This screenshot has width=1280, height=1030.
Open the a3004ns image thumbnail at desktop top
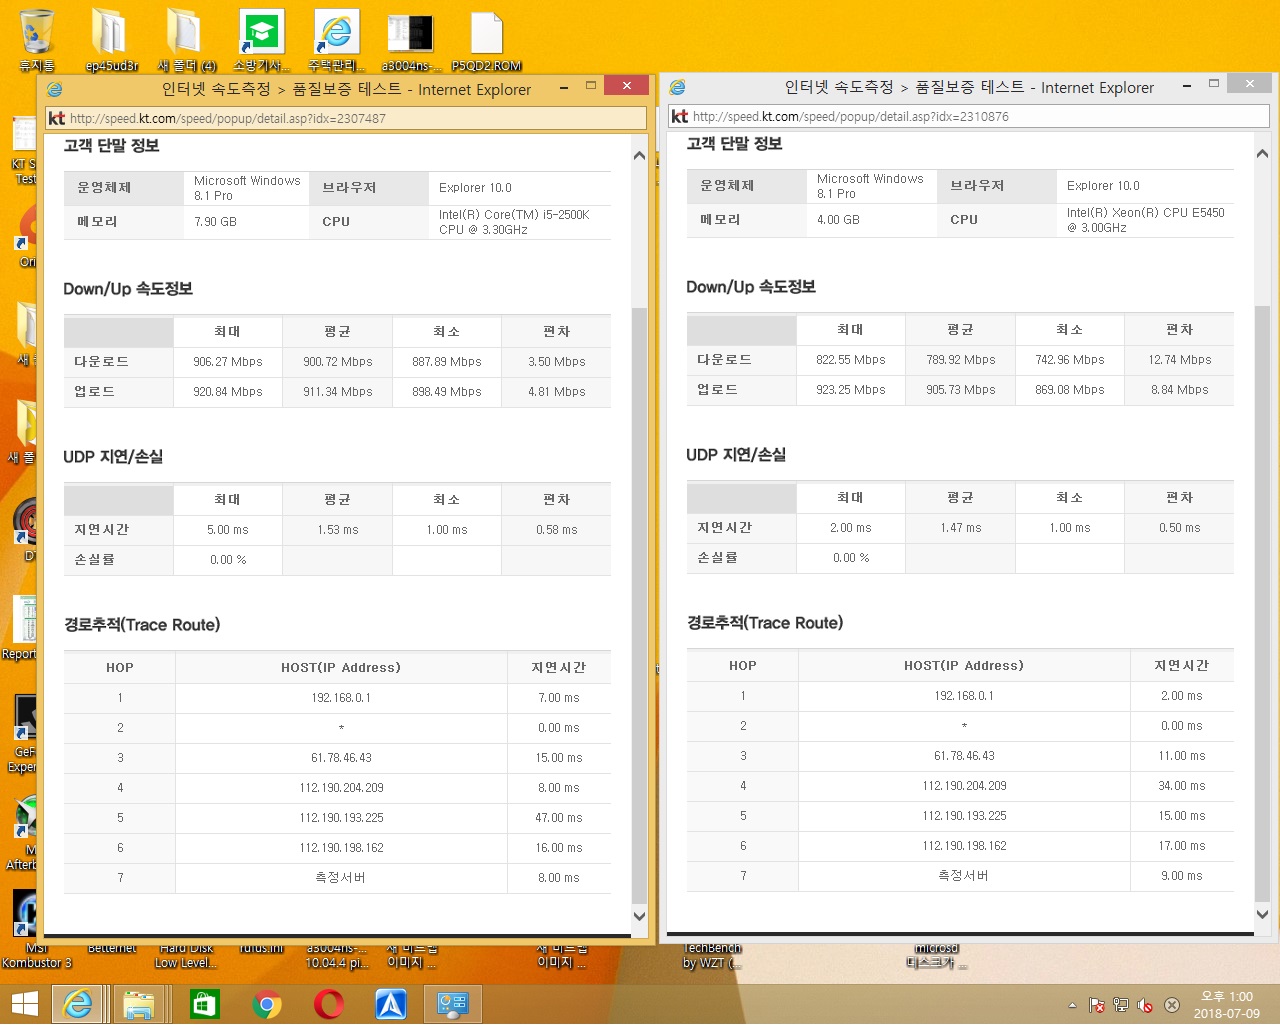click(411, 40)
